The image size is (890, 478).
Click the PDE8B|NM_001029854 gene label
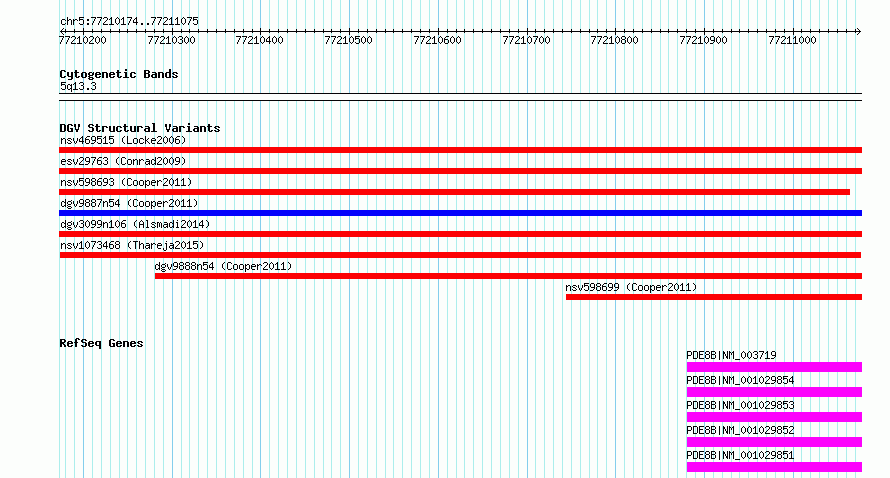pyautogui.click(x=740, y=380)
